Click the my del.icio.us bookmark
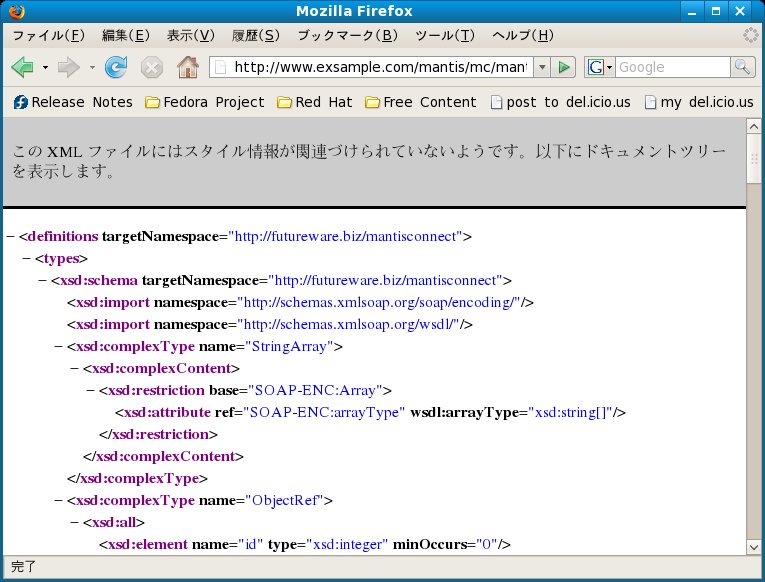This screenshot has height=582, width=765. coord(699,102)
